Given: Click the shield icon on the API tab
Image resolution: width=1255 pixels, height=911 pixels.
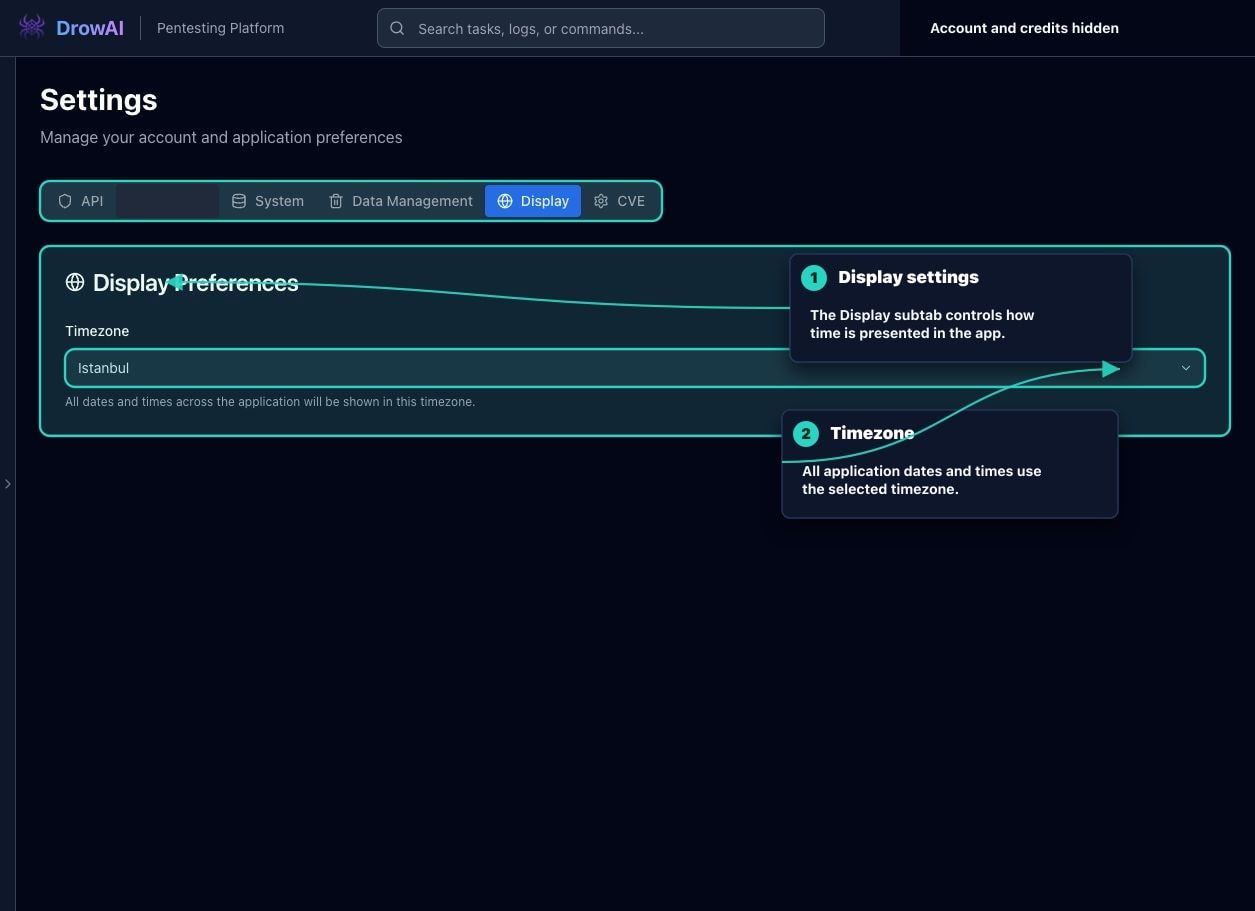Looking at the screenshot, I should point(65,201).
